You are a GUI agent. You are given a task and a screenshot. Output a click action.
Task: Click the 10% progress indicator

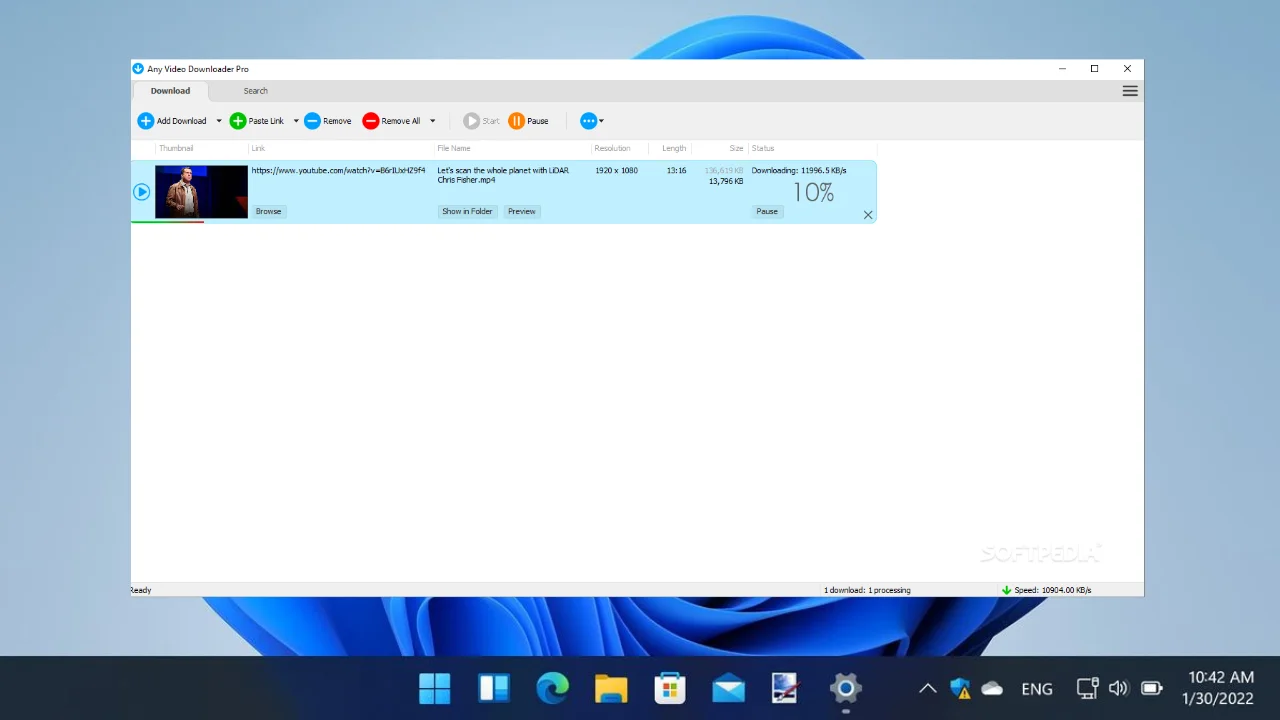(x=813, y=192)
